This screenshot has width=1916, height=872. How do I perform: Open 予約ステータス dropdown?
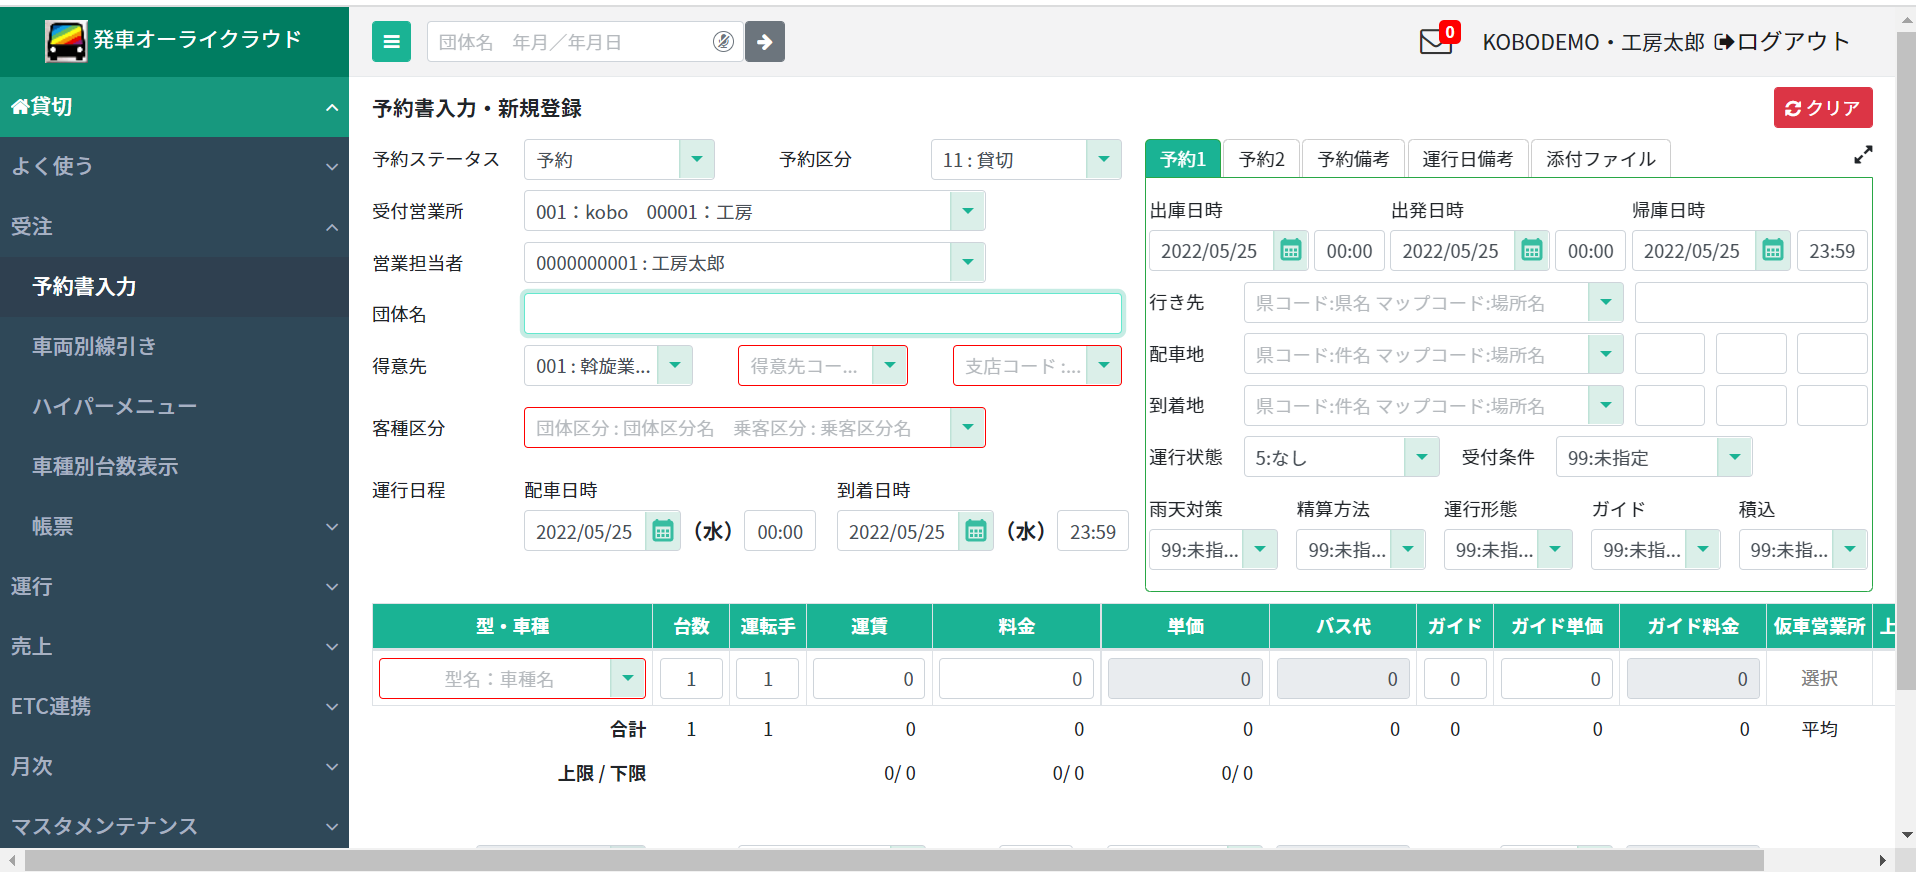coord(697,159)
